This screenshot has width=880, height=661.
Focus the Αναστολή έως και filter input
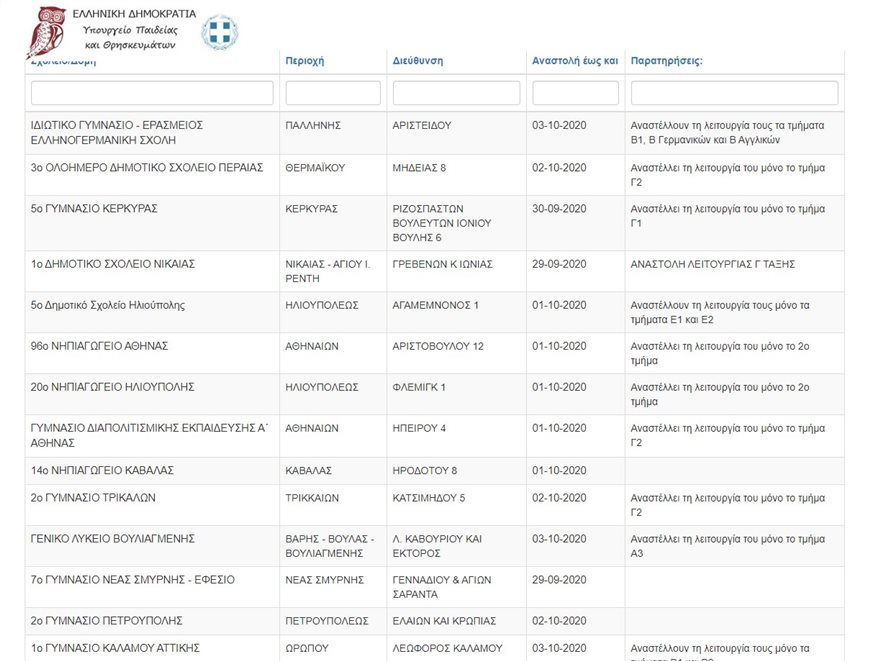click(575, 93)
